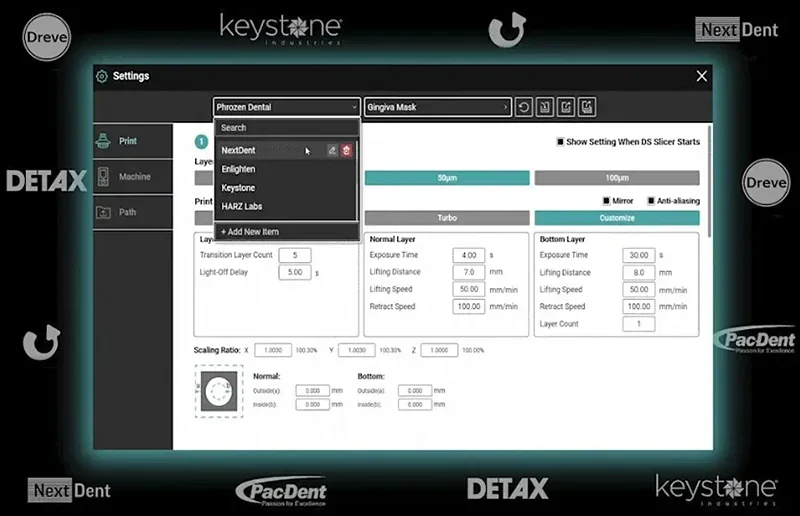Click Bottom Layer Count field
The height and width of the screenshot is (516, 800).
click(x=639, y=324)
